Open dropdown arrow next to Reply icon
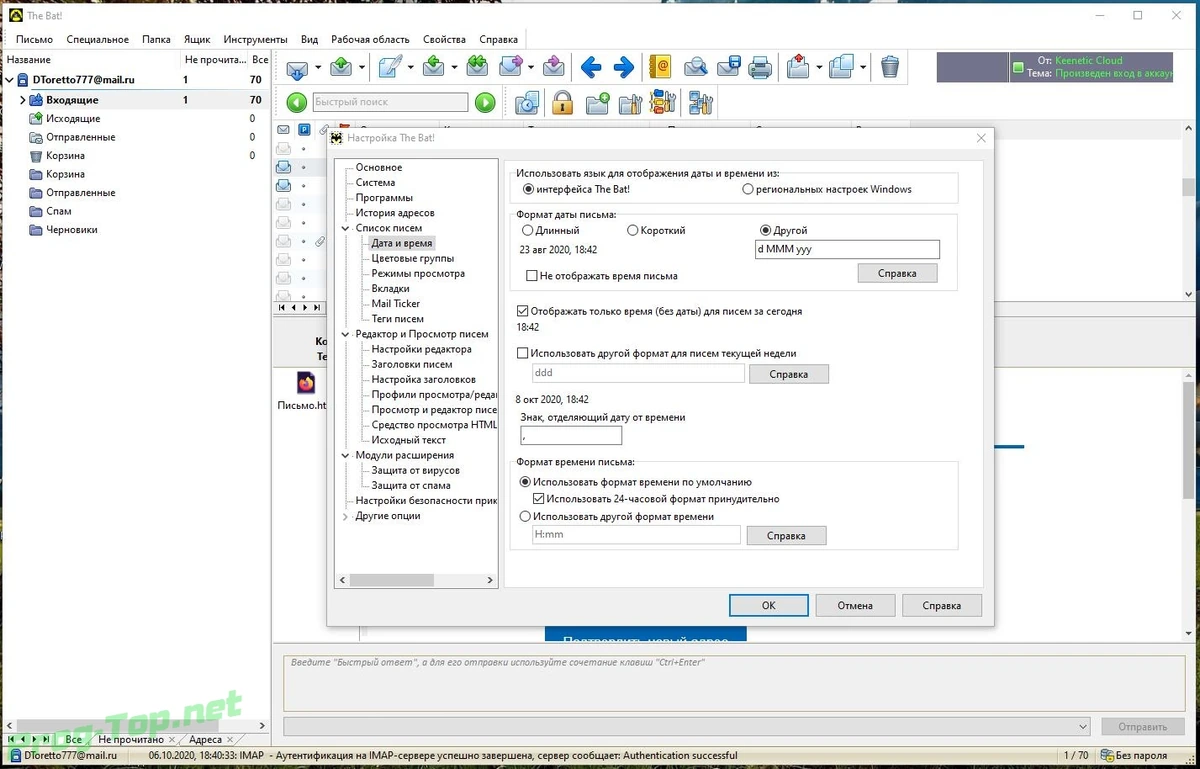Viewport: 1200px width, 769px height. click(453, 68)
